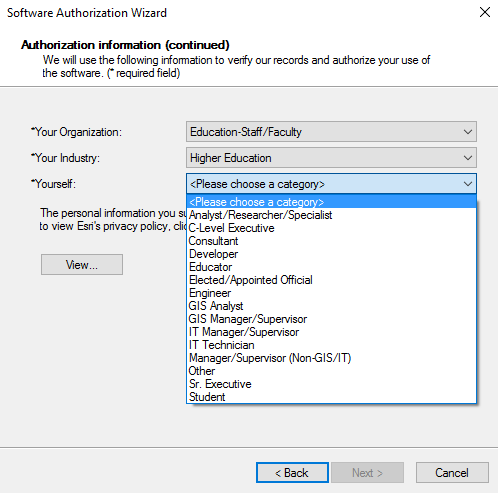Pick Educator from the category list
The image size is (498, 493).
coord(331,267)
